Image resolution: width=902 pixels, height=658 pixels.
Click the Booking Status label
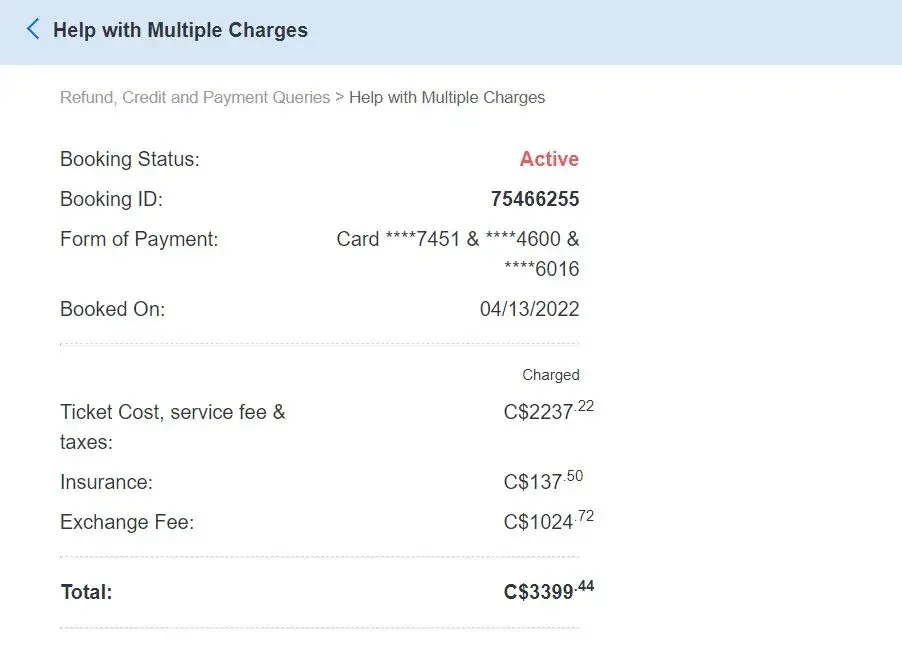tap(130, 159)
